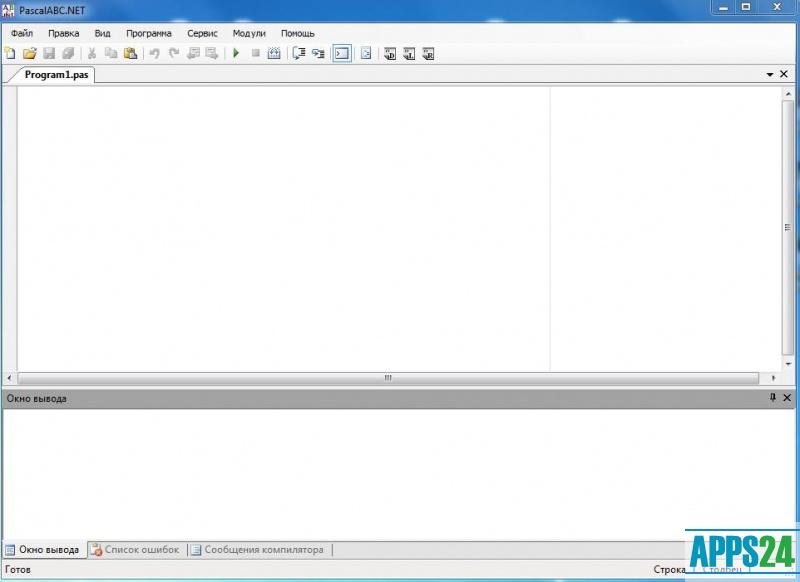Click the Redo arrow icon
This screenshot has height=582, width=800.
point(173,53)
